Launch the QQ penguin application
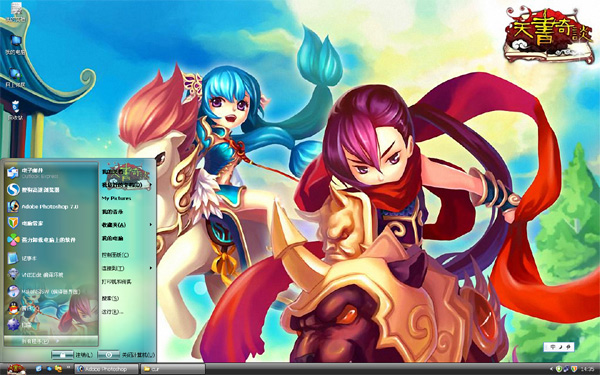The width and height of the screenshot is (600, 375). pyautogui.click(x=23, y=308)
